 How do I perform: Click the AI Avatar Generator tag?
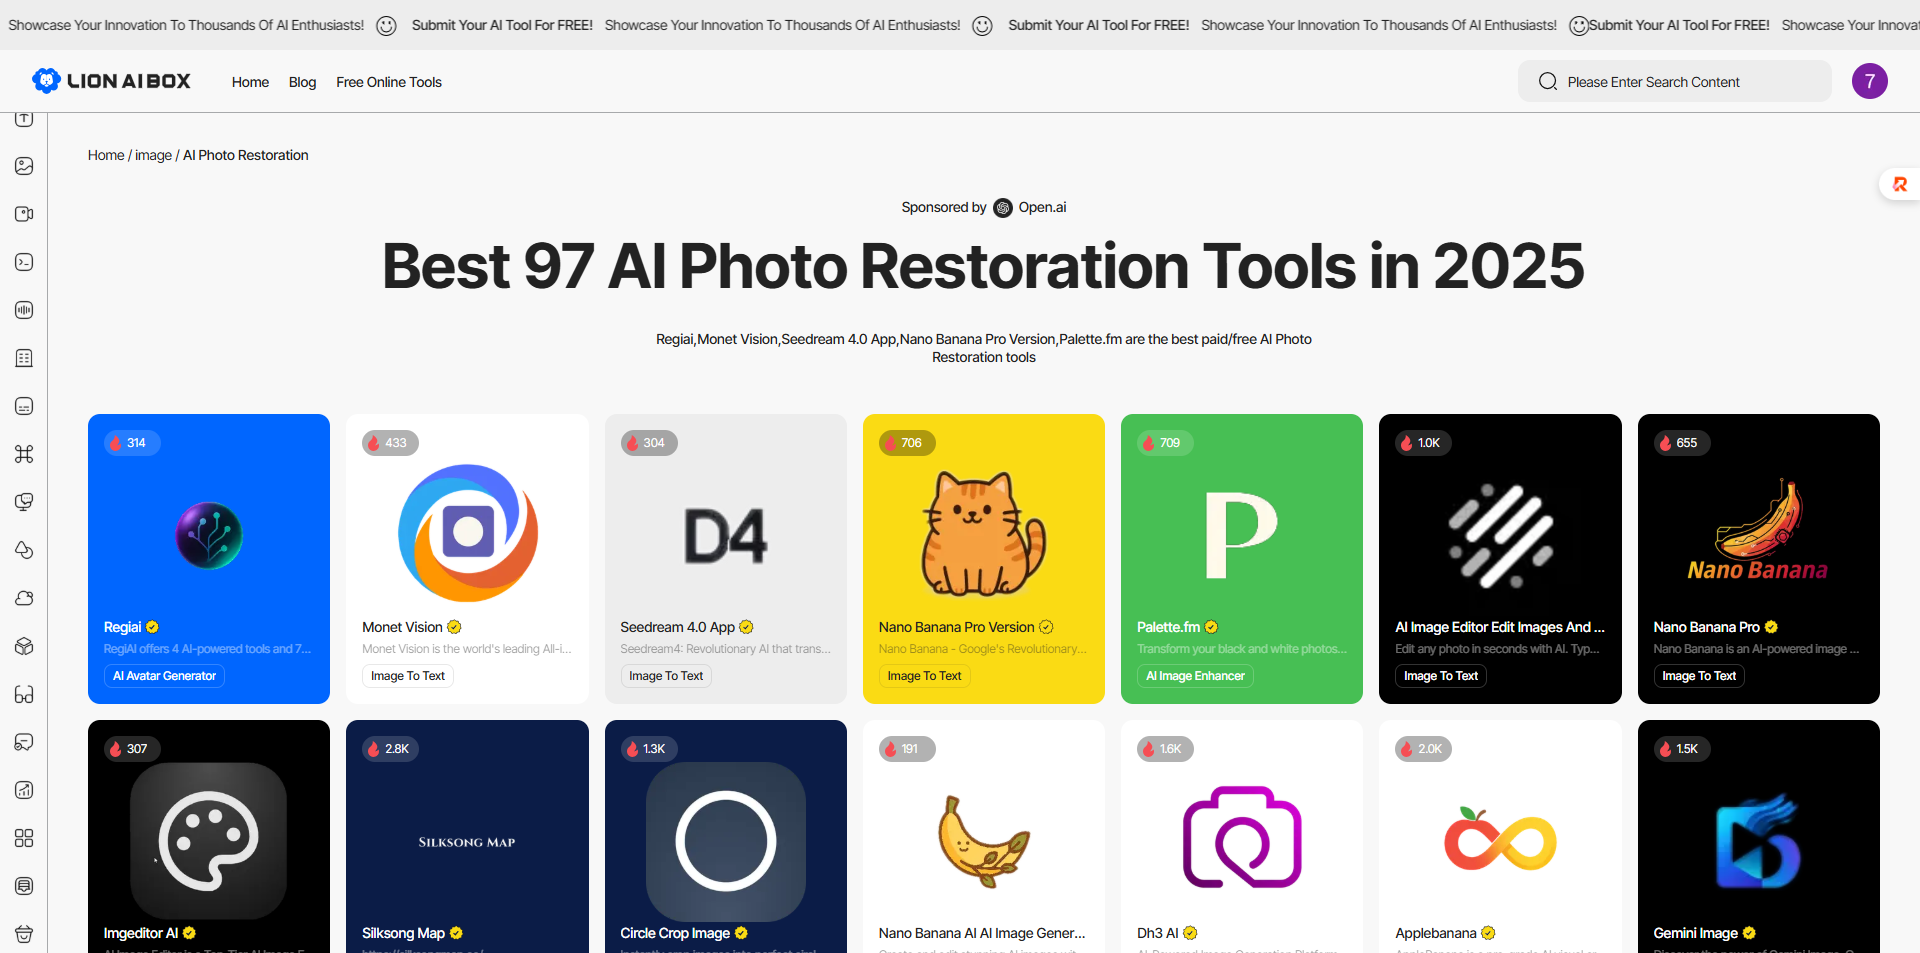click(164, 676)
